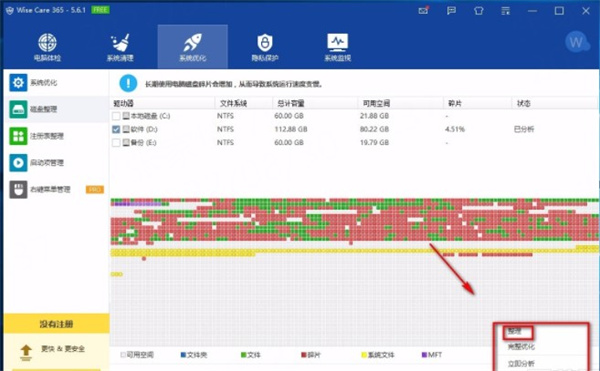Open the main menu icon in title bar
This screenshot has height=371, width=600.
505,11
